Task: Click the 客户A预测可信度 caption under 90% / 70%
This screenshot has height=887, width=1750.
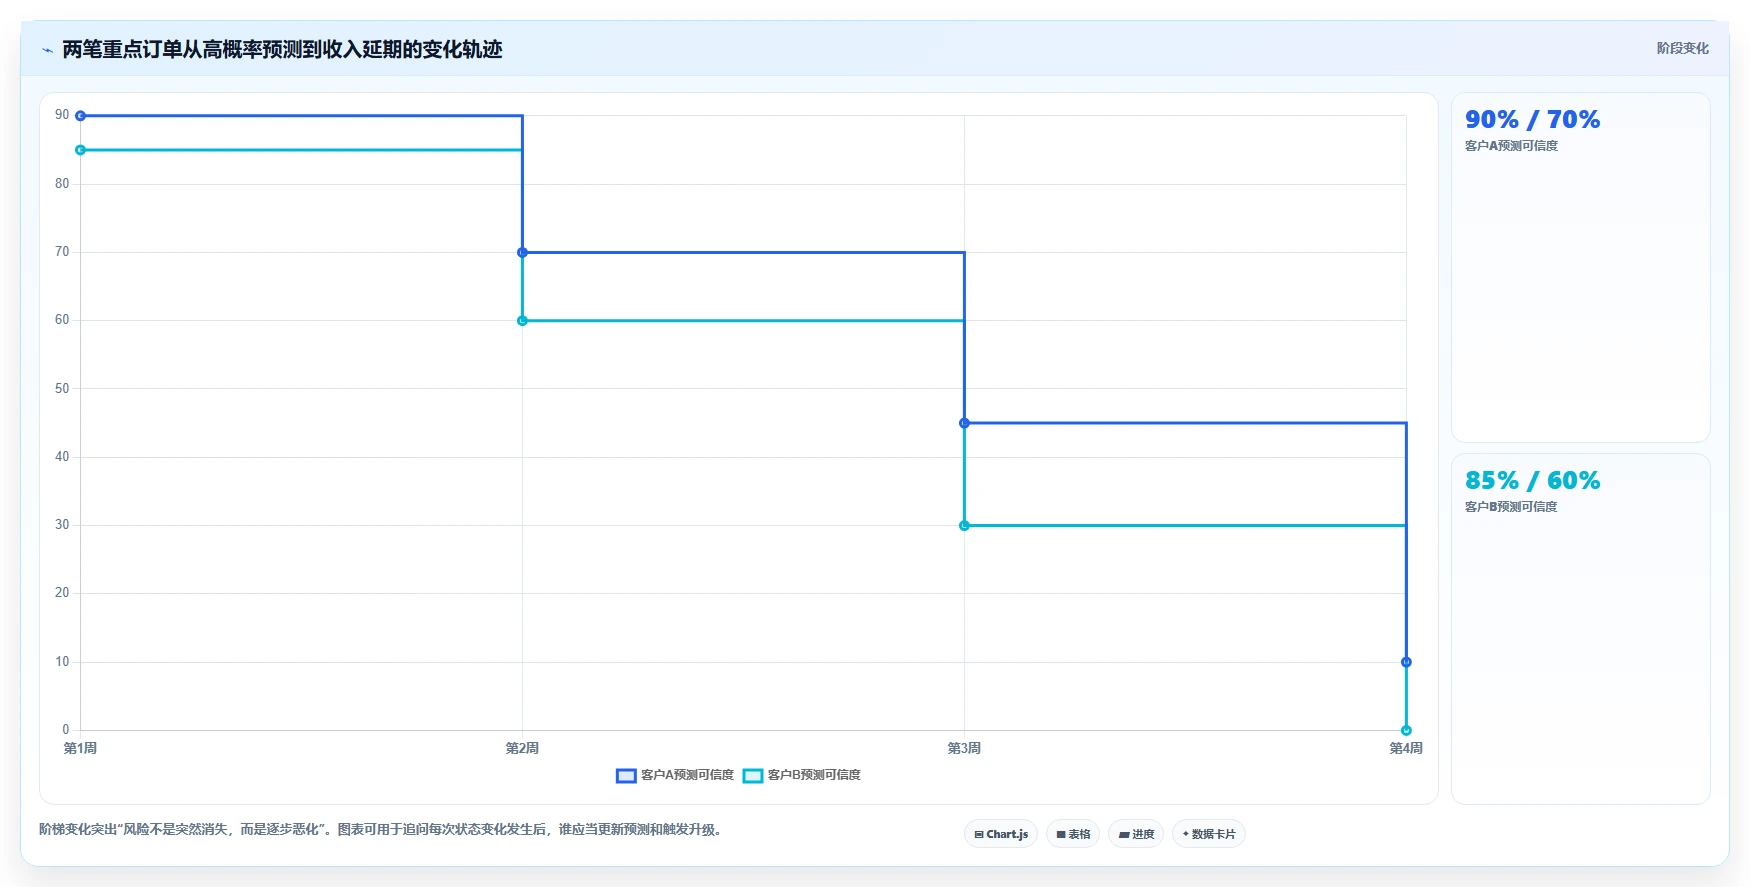Action: (x=1511, y=146)
